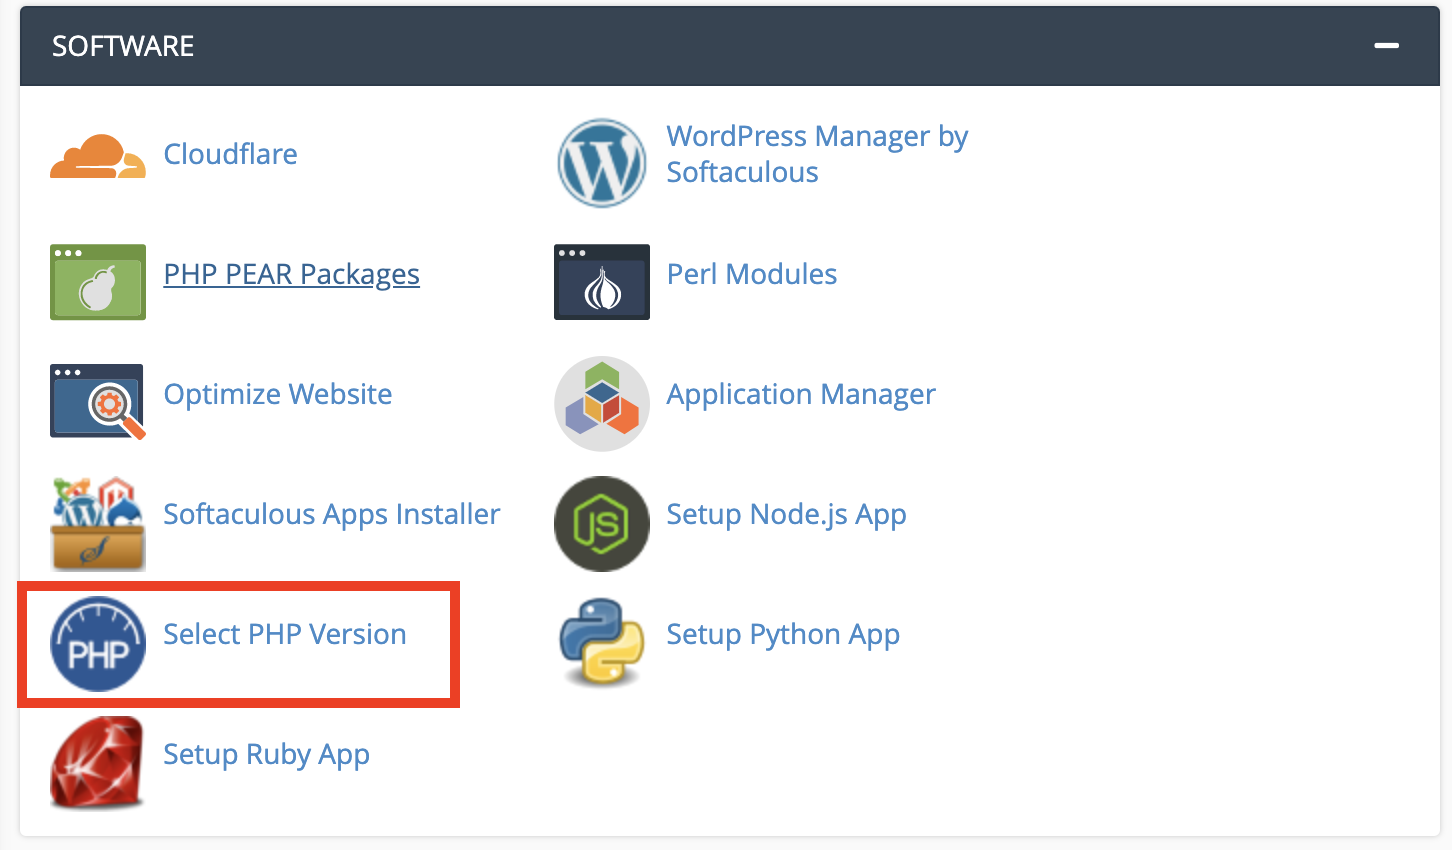Open the PHP PEAR Packages link
Screen dimensions: 1452x850
[292, 274]
